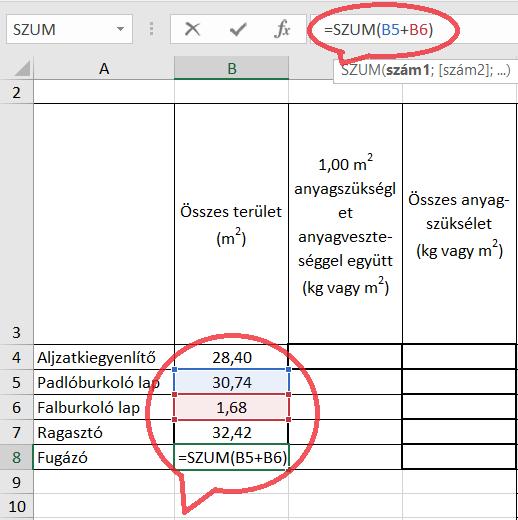Click the szám1 argument in function tooltip
This screenshot has height=520, width=518.
[x=407, y=70]
